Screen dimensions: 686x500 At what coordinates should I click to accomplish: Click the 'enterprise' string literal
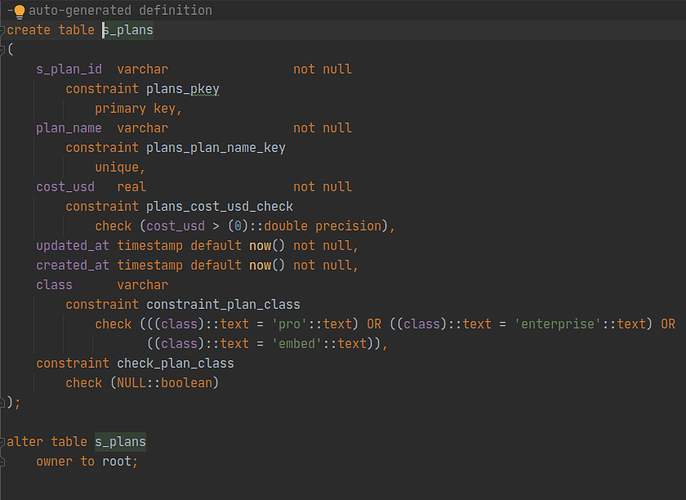[558, 324]
